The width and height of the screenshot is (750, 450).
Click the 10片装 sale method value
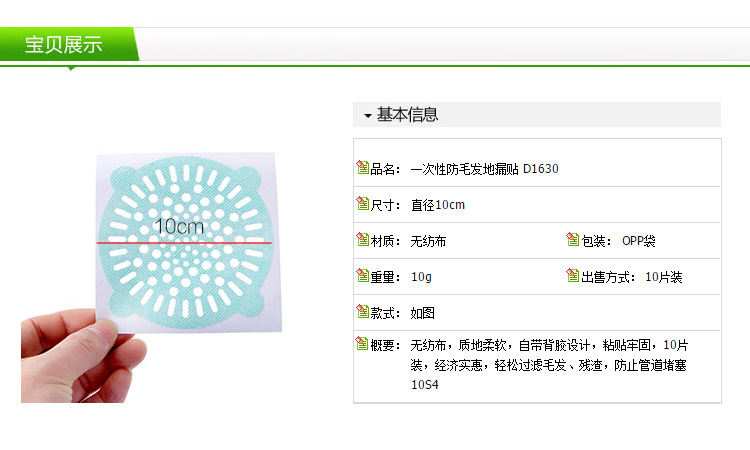coord(664,277)
